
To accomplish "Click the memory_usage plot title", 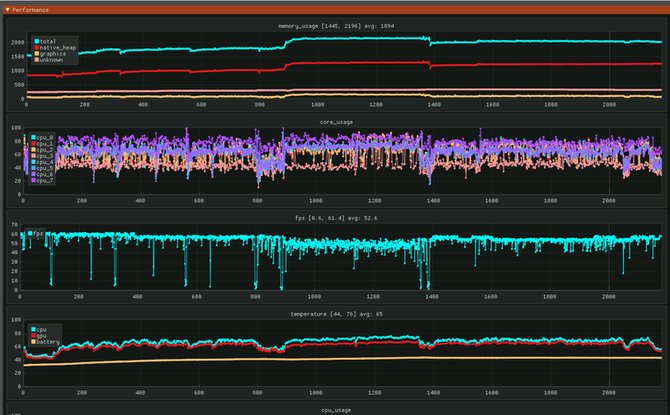I will (334, 26).
